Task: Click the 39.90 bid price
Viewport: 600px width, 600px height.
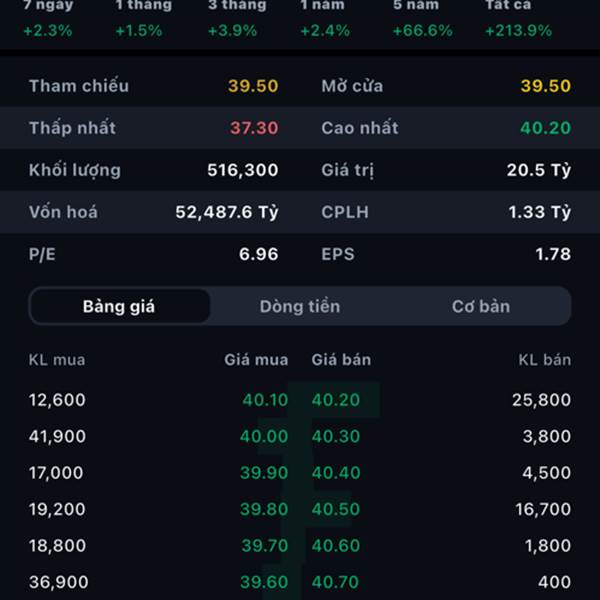Action: (265, 473)
